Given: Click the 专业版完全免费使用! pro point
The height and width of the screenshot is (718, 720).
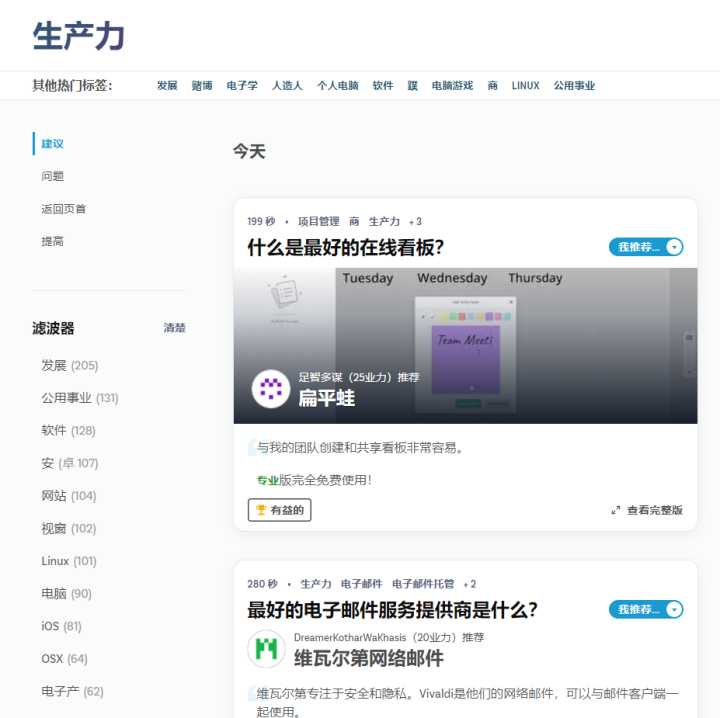Looking at the screenshot, I should click(x=314, y=480).
